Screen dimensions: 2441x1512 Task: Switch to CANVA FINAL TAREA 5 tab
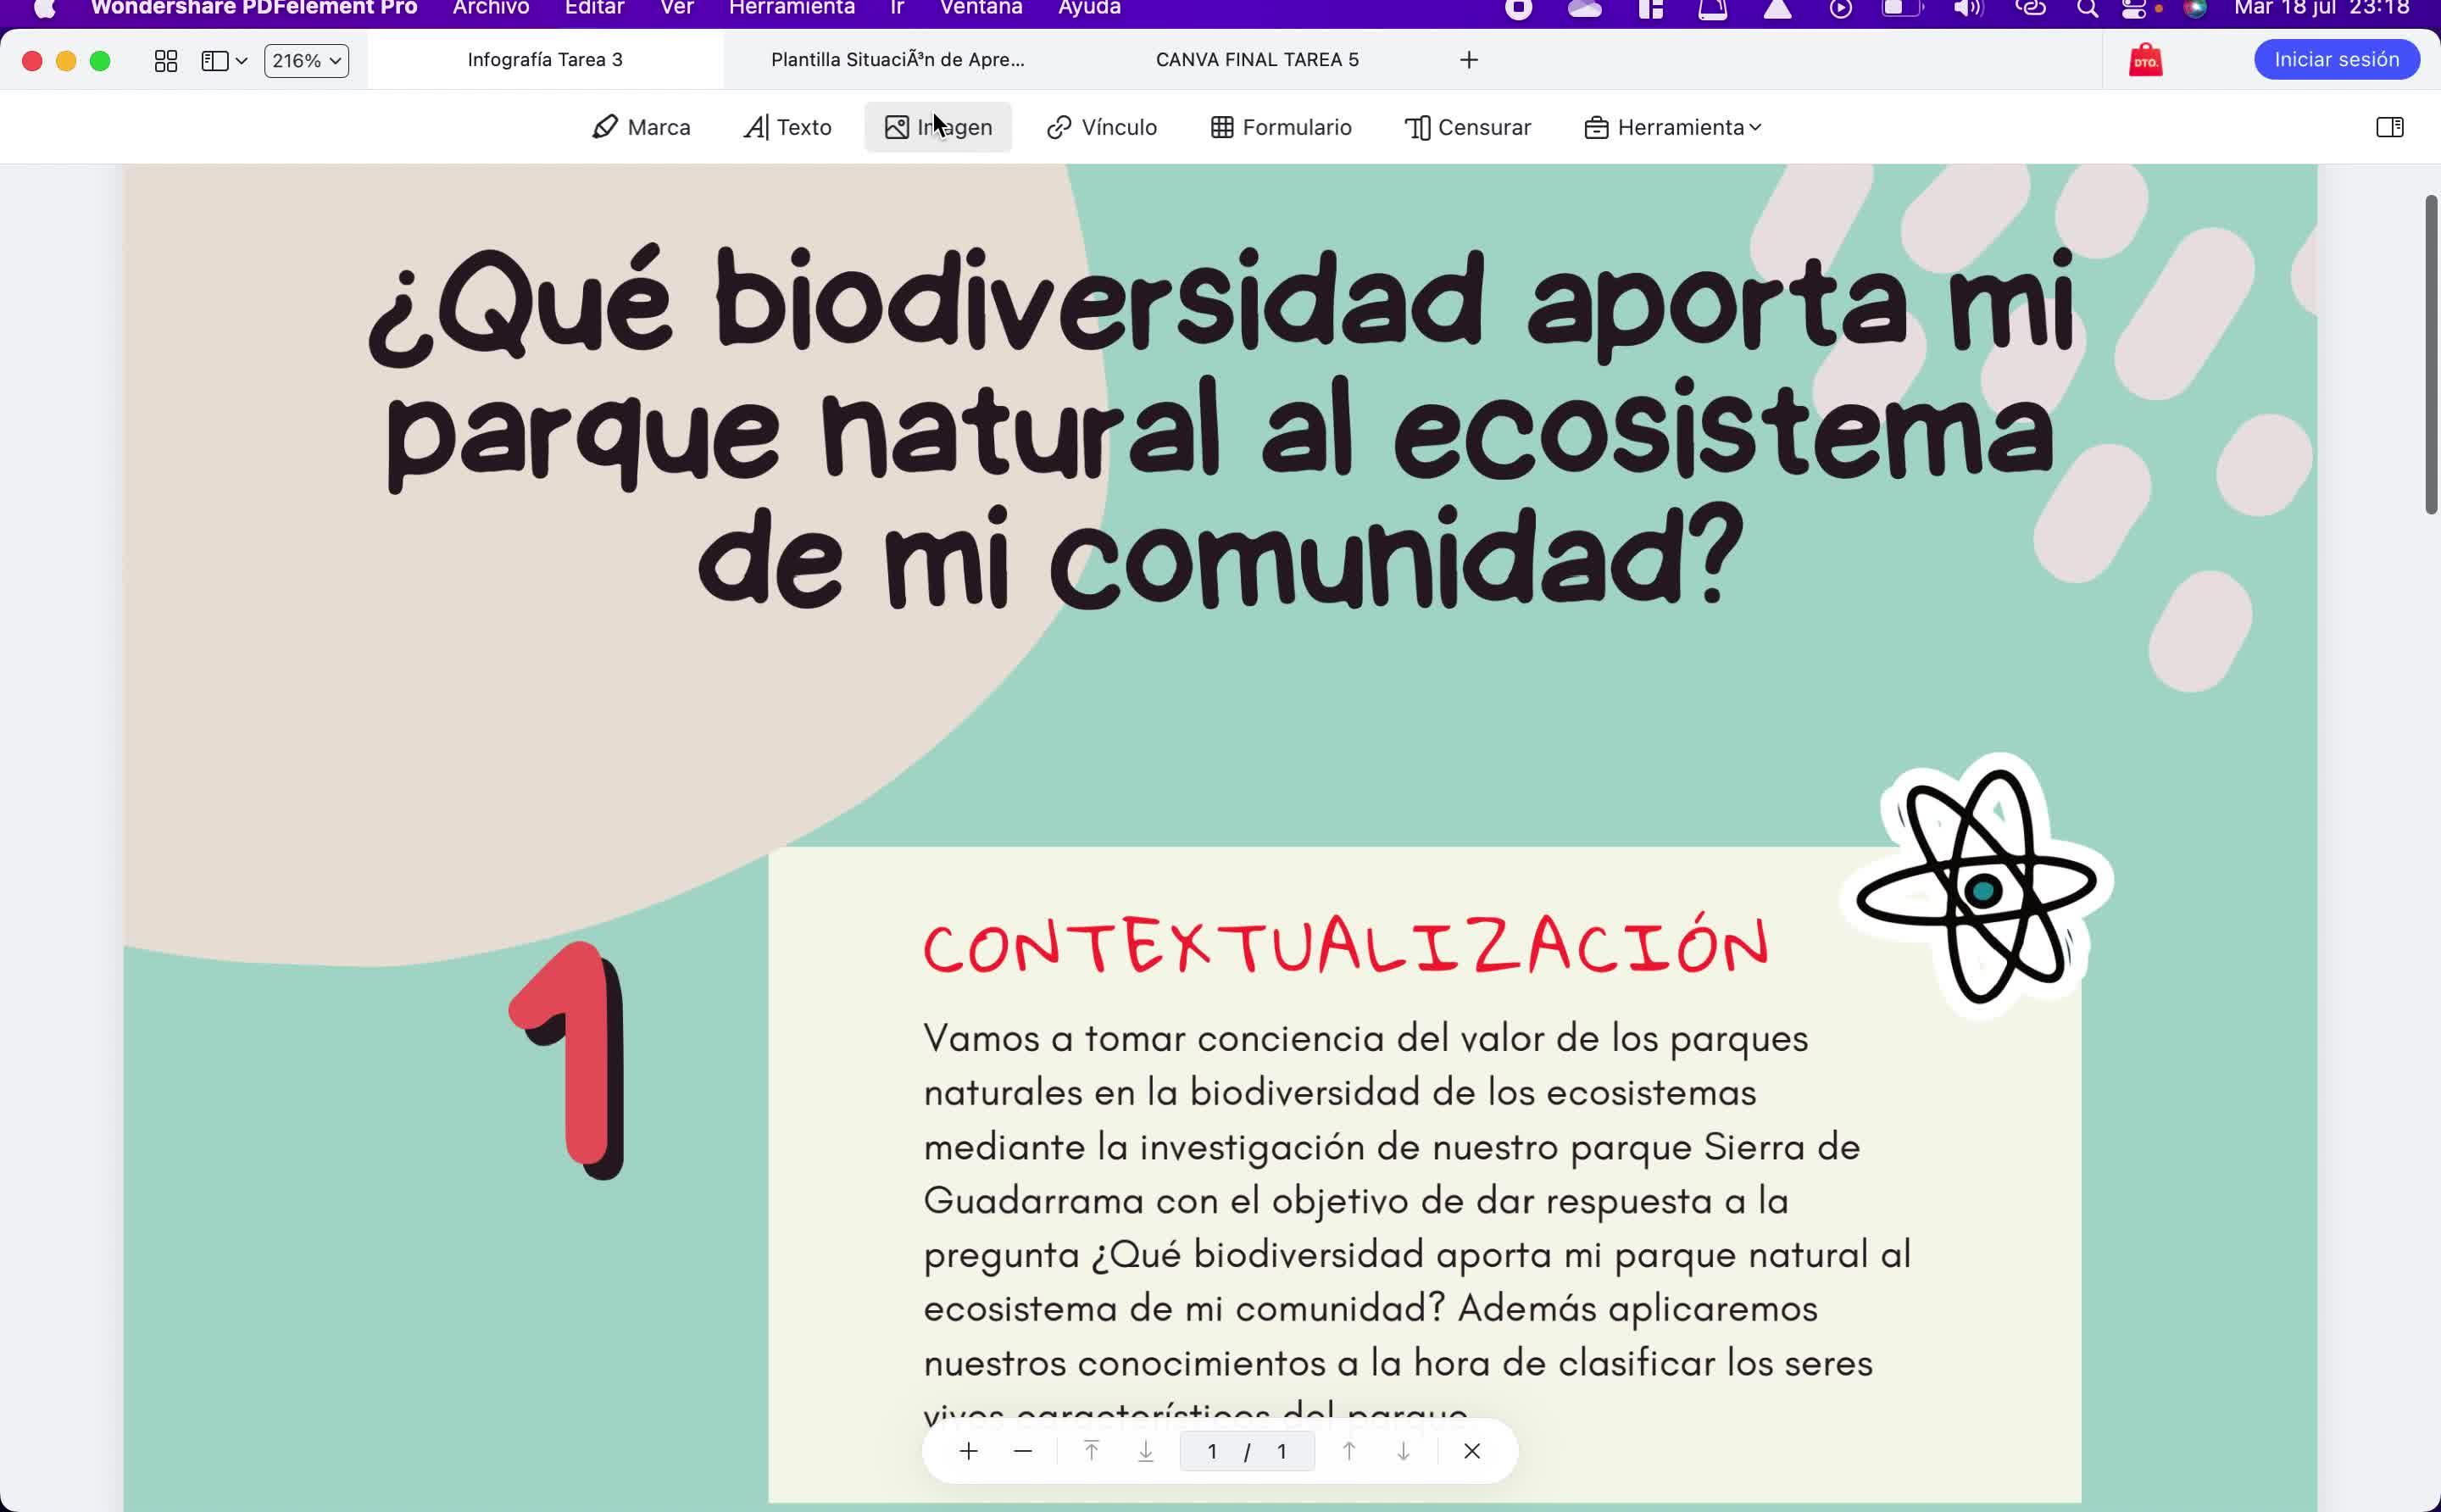1257,60
